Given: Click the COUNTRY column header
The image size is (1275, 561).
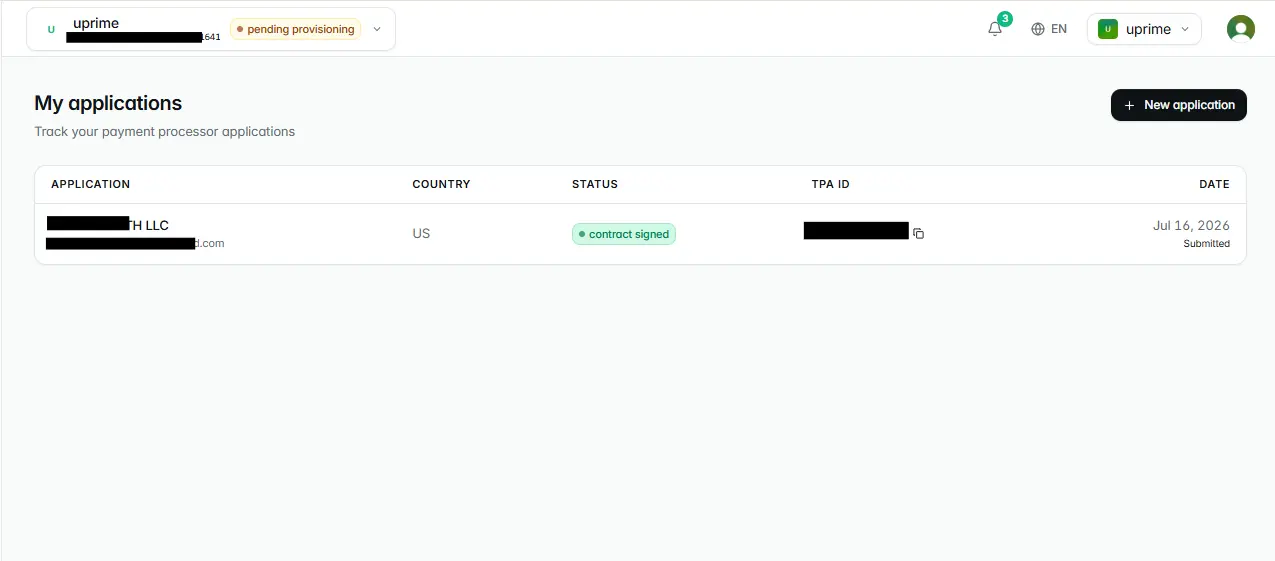Looking at the screenshot, I should [441, 184].
